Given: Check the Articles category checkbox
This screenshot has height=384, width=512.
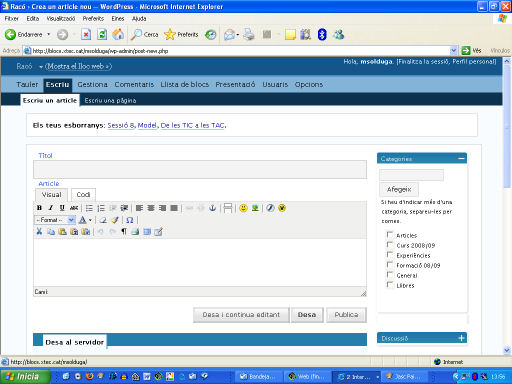Looking at the screenshot, I should 389,234.
